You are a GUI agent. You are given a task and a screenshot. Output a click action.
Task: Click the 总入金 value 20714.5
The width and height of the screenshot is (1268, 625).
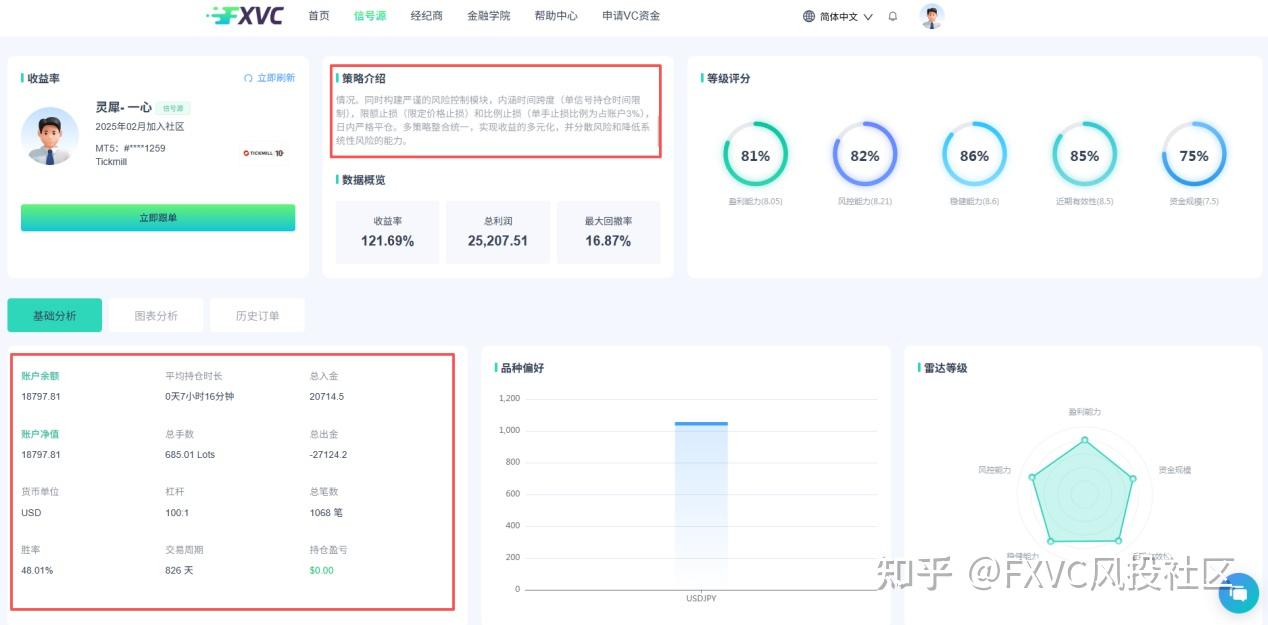pos(327,397)
